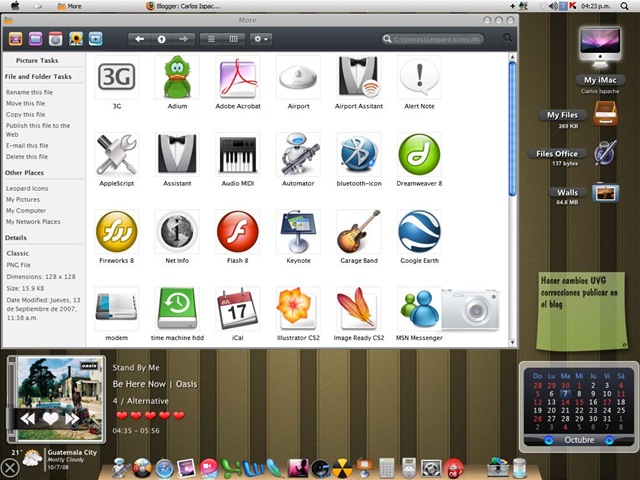Open My Network Places link
Viewport: 640px width, 480px height.
click(x=33, y=222)
